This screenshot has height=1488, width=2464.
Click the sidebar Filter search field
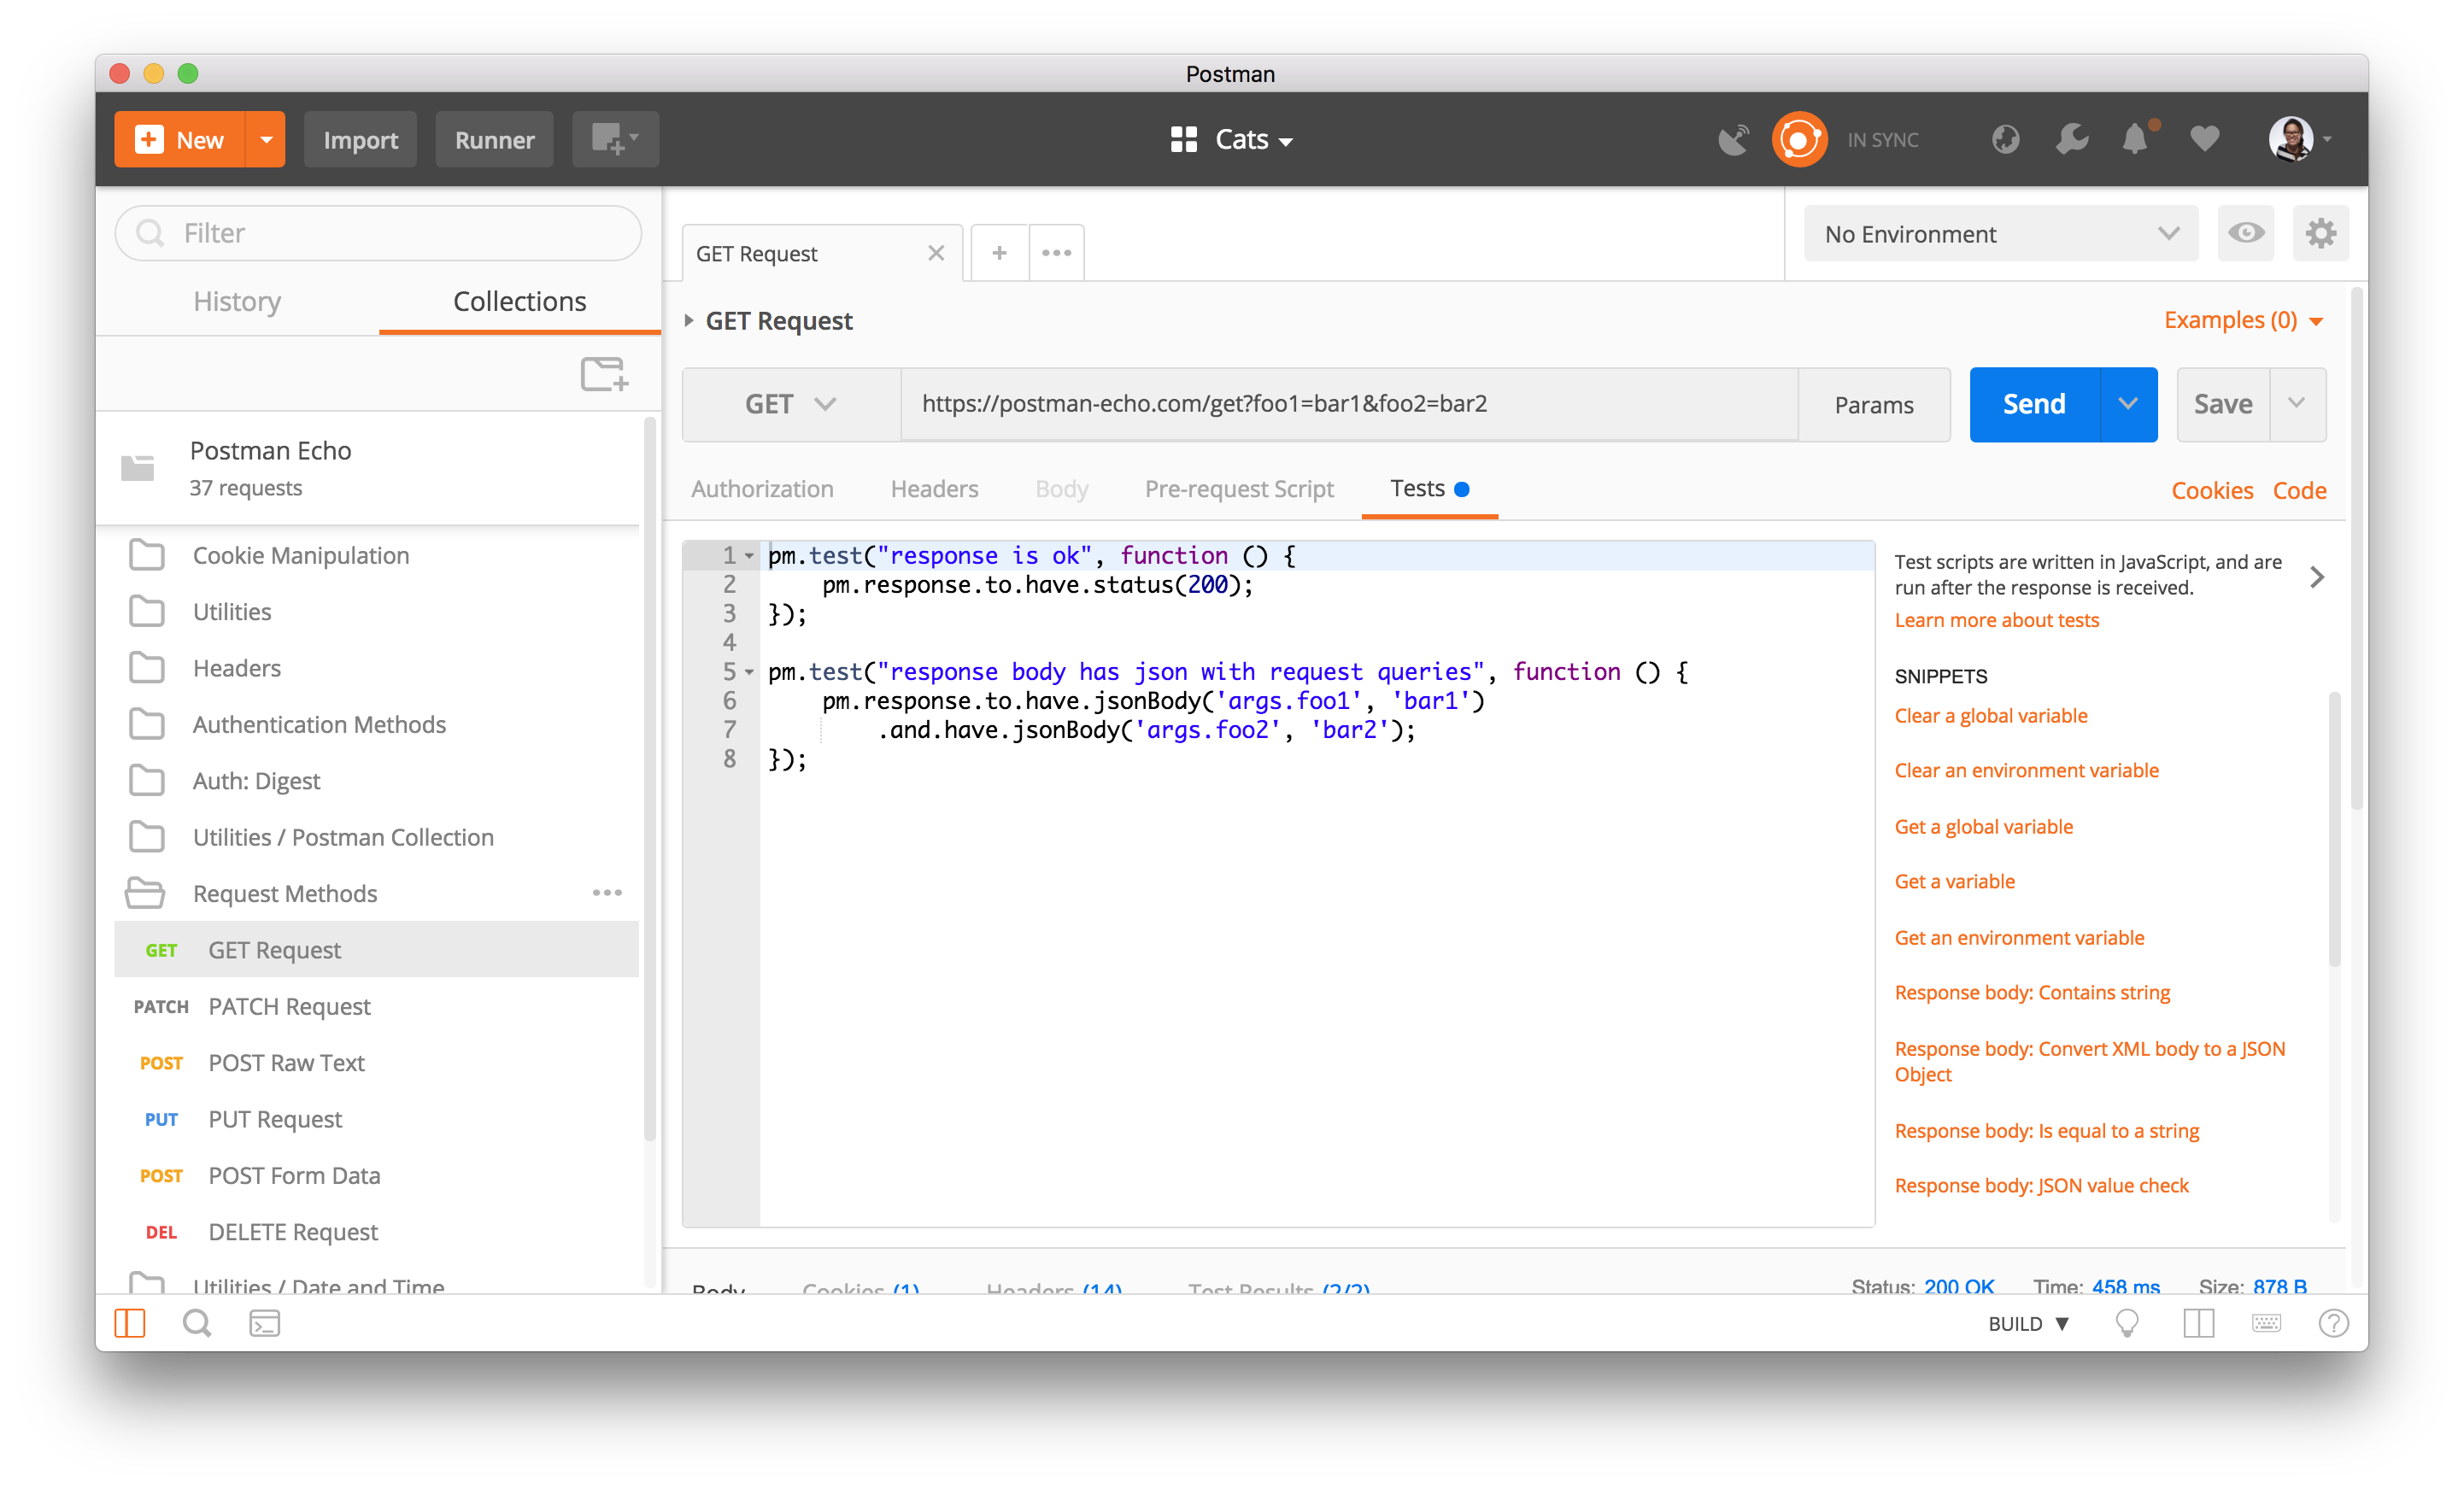tap(378, 233)
